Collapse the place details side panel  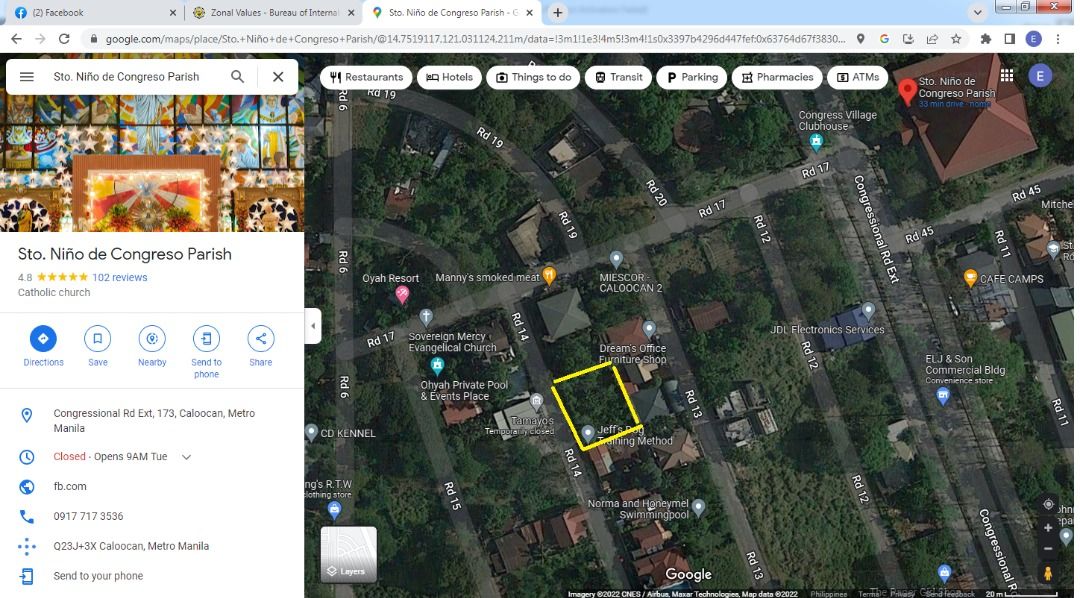(313, 326)
